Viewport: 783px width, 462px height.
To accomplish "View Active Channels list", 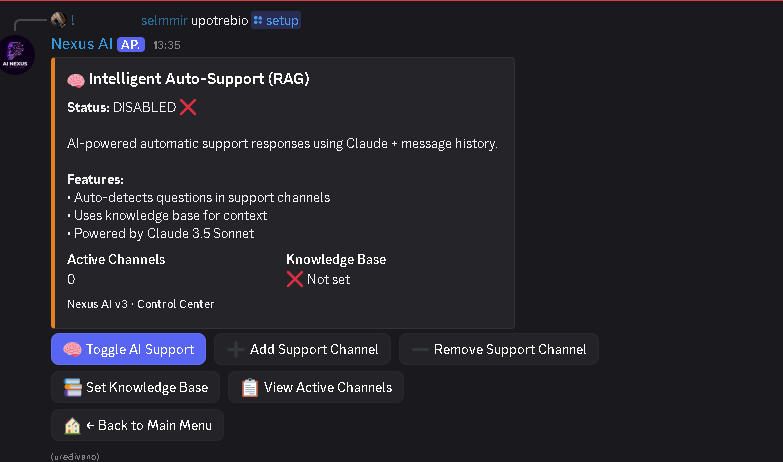I will [x=316, y=387].
